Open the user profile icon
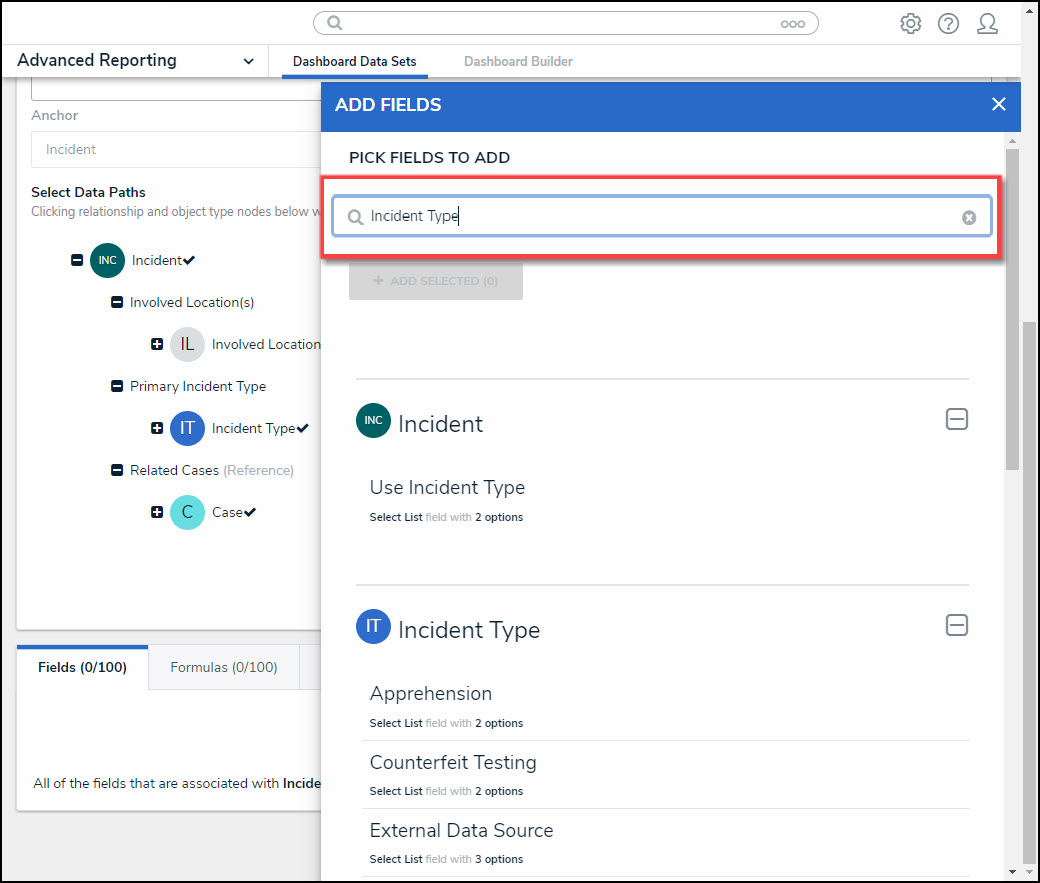This screenshot has width=1040, height=883. point(987,24)
